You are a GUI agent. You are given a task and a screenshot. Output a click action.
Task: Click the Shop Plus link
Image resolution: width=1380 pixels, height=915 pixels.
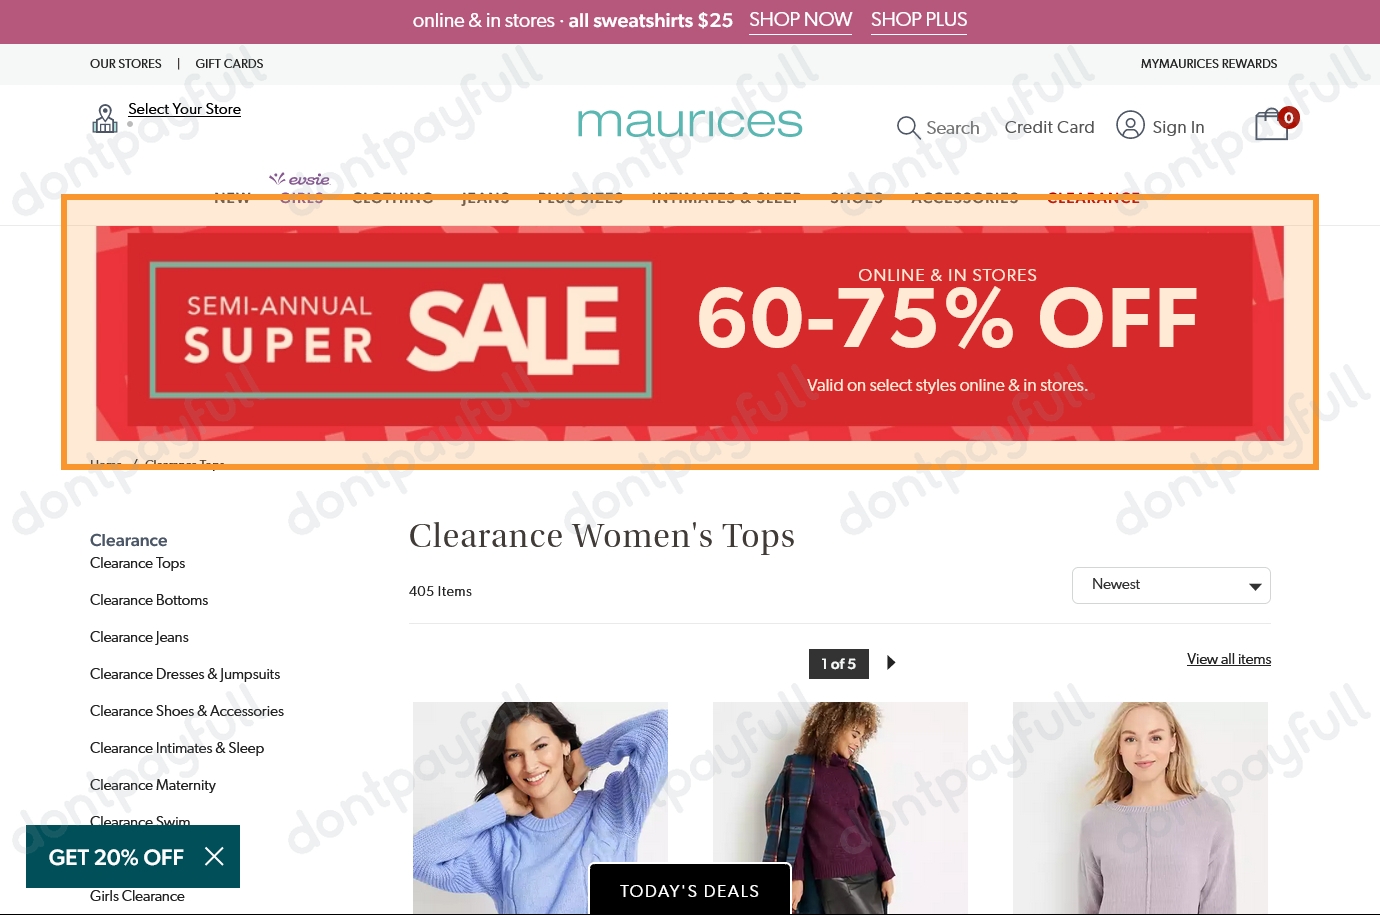(x=919, y=20)
